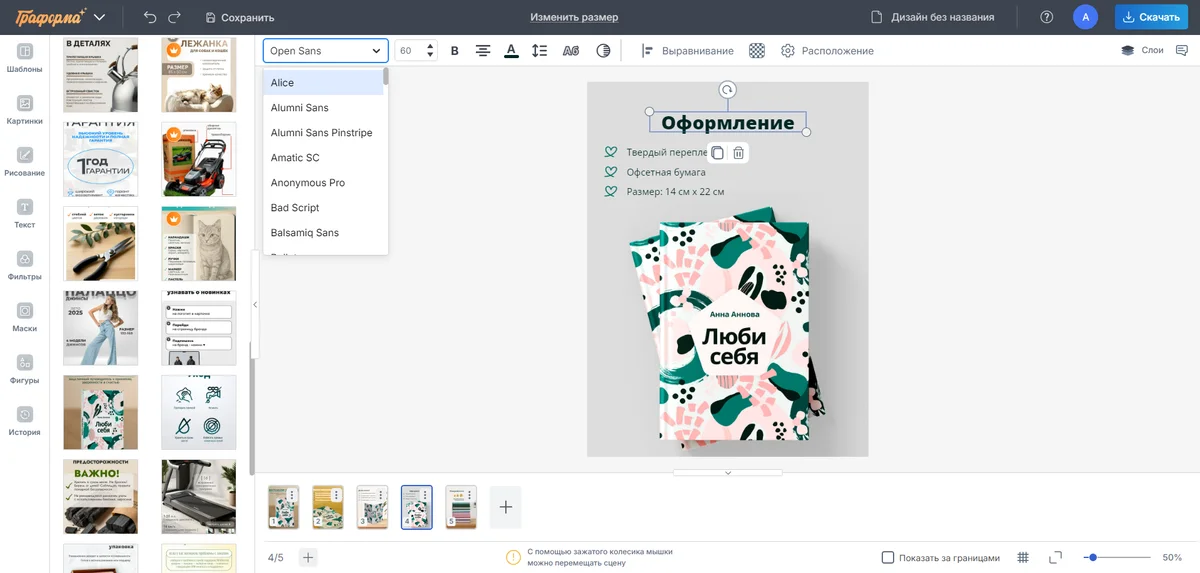Viewport: 1200px width, 573px height.
Task: Choose the Alice font from list
Action: click(323, 83)
